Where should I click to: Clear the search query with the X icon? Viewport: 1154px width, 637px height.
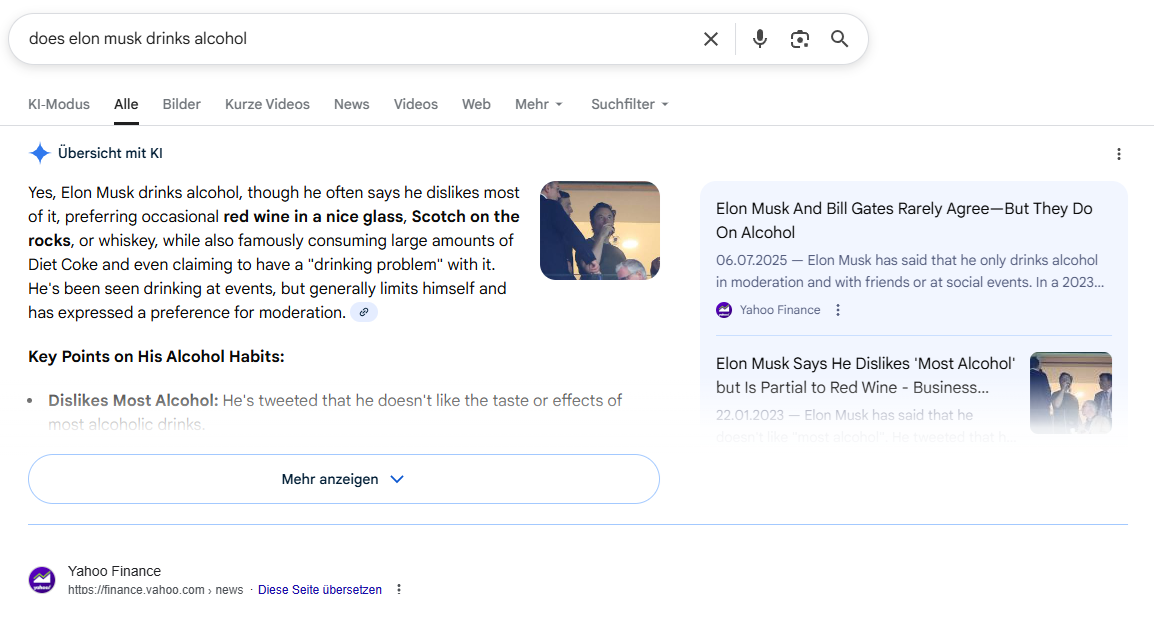click(710, 39)
